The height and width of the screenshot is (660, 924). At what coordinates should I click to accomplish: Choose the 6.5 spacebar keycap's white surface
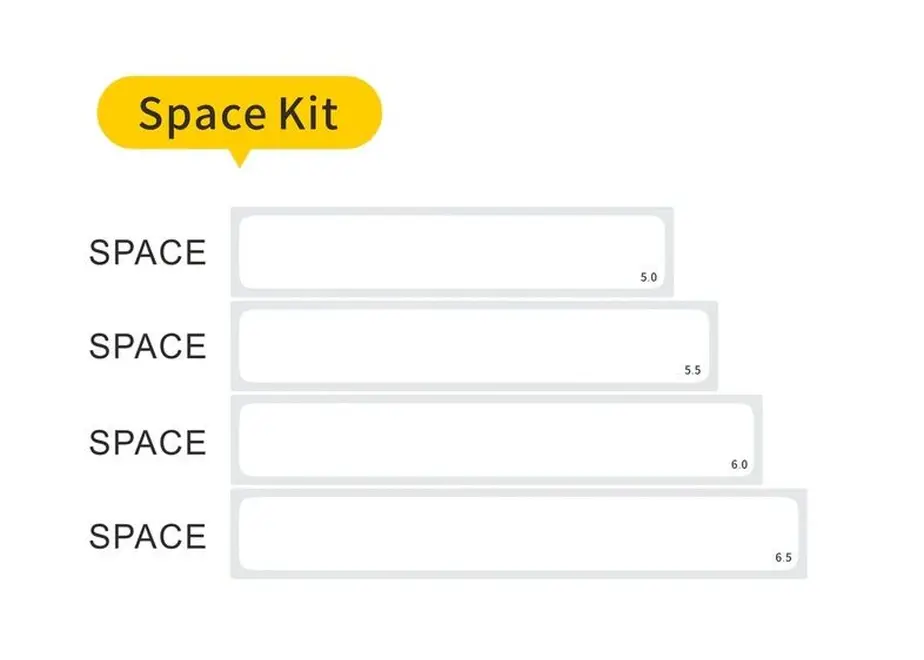coord(519,533)
